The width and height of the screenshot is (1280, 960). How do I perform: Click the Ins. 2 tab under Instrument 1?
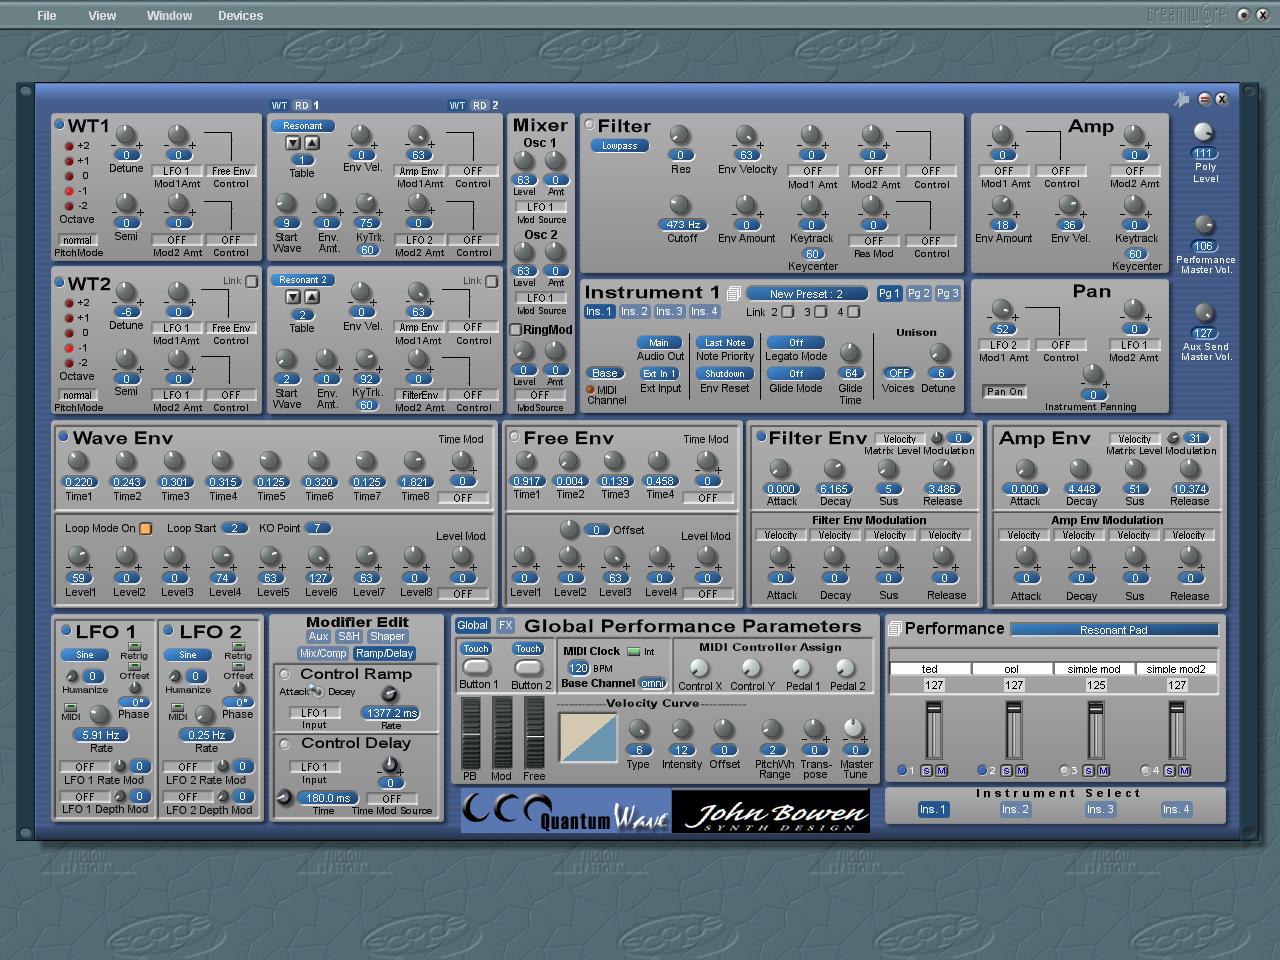pyautogui.click(x=634, y=312)
